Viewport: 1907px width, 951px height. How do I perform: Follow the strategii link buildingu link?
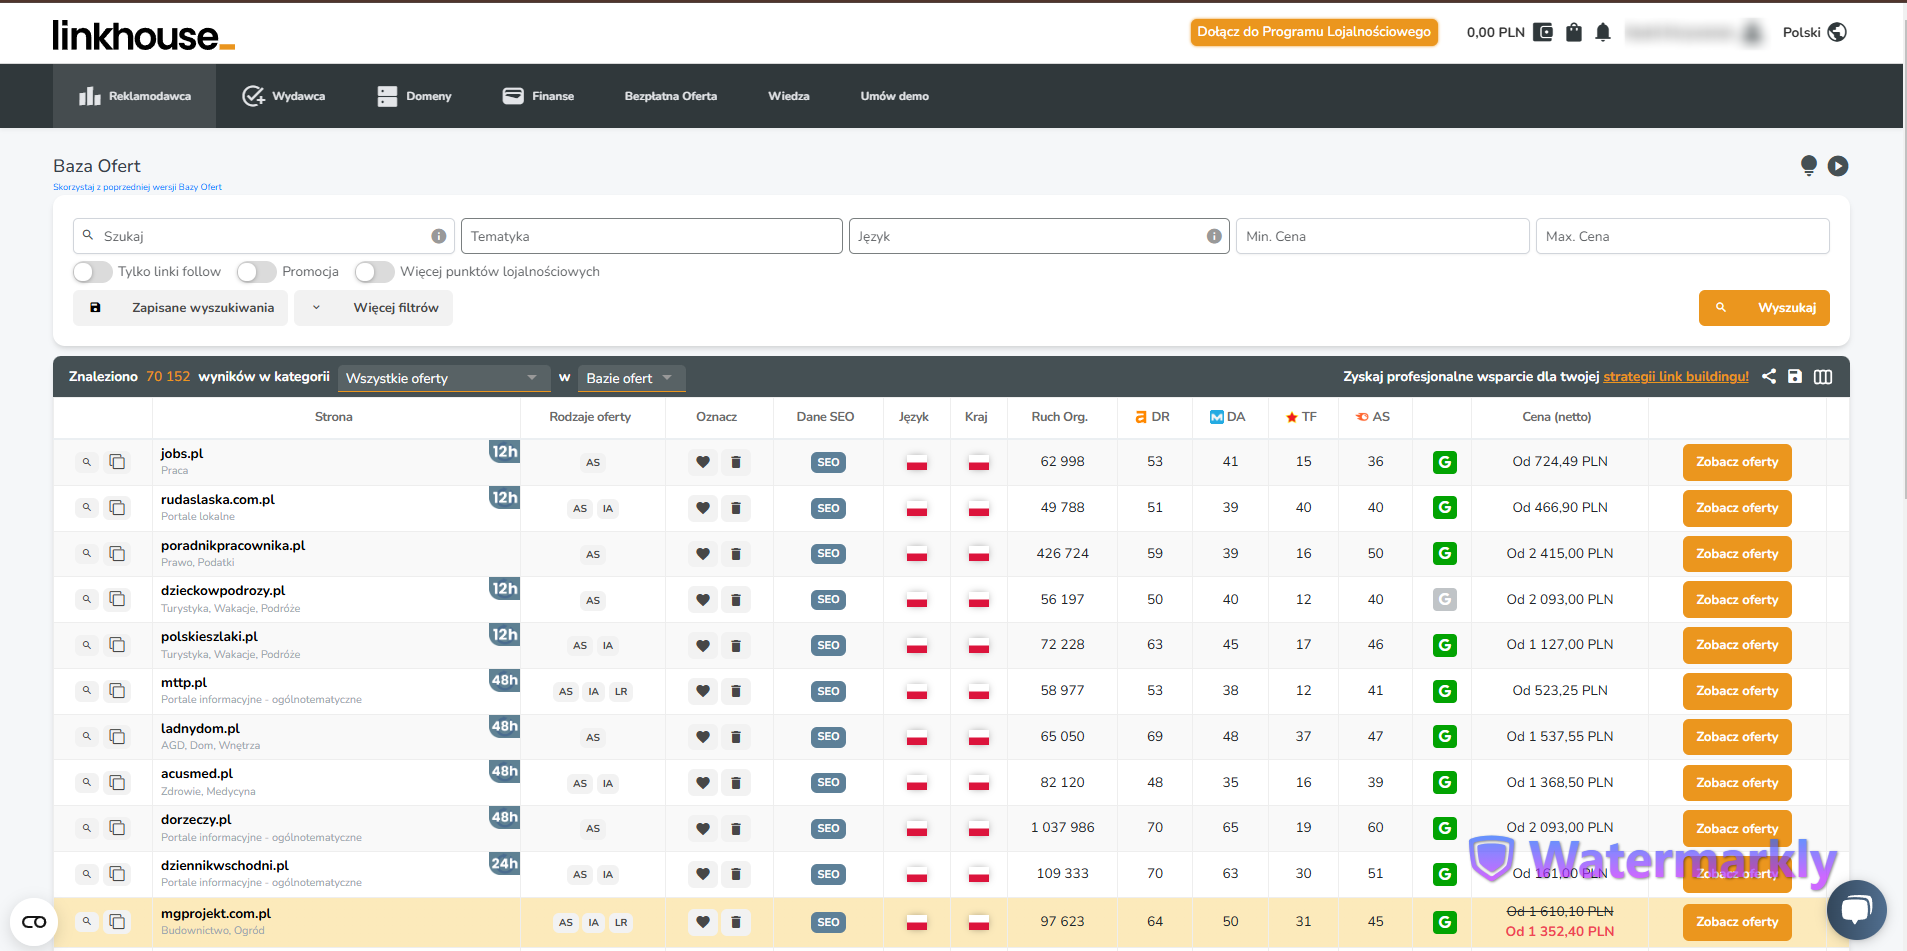(1676, 377)
